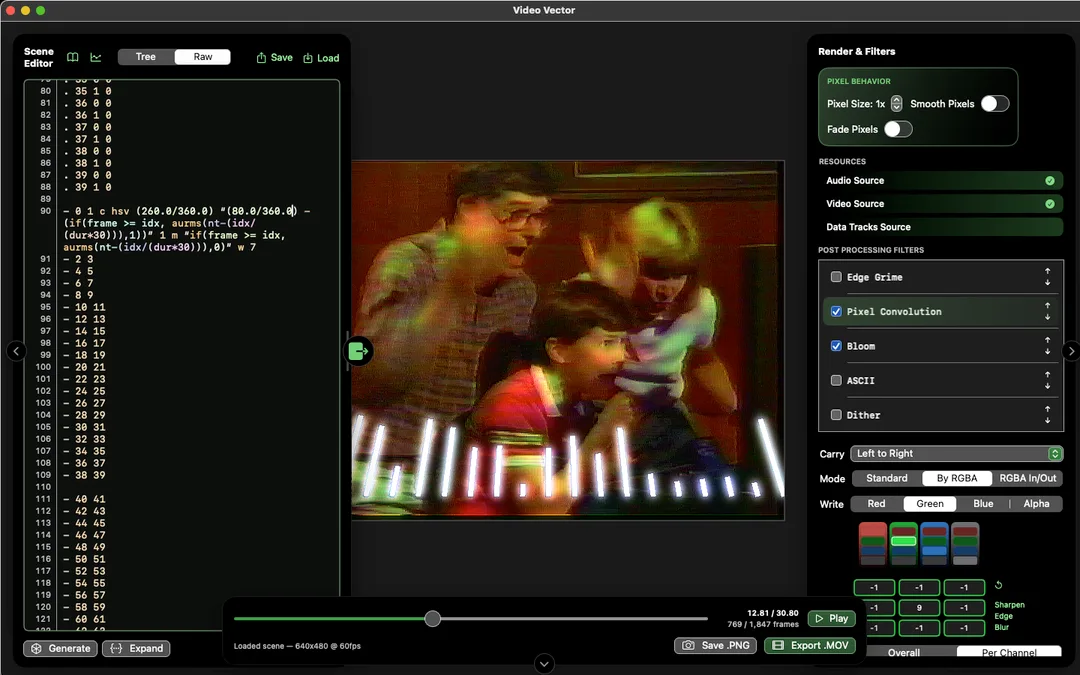The width and height of the screenshot is (1080, 675).
Task: Click Audio Source green checkmark status icon
Action: click(1050, 180)
